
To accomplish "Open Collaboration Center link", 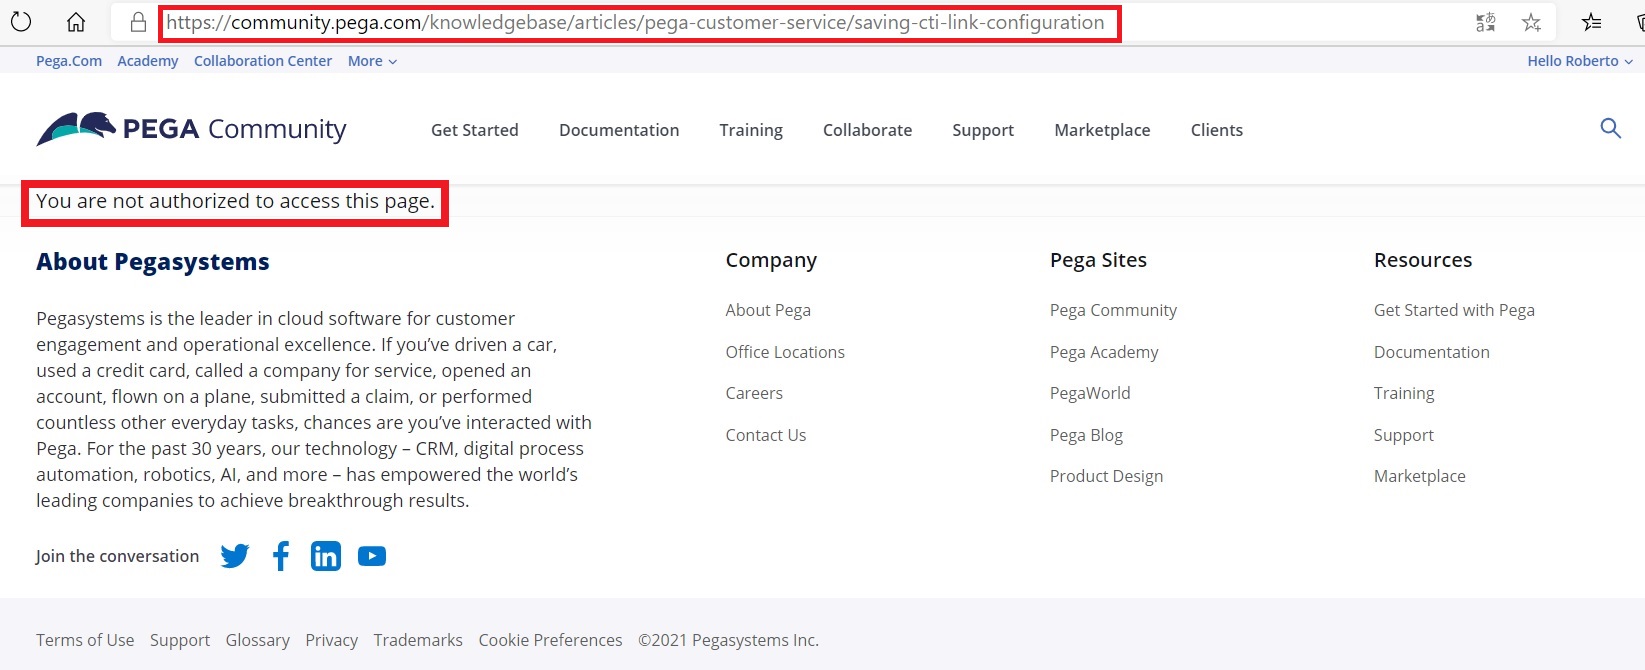I will click(263, 61).
